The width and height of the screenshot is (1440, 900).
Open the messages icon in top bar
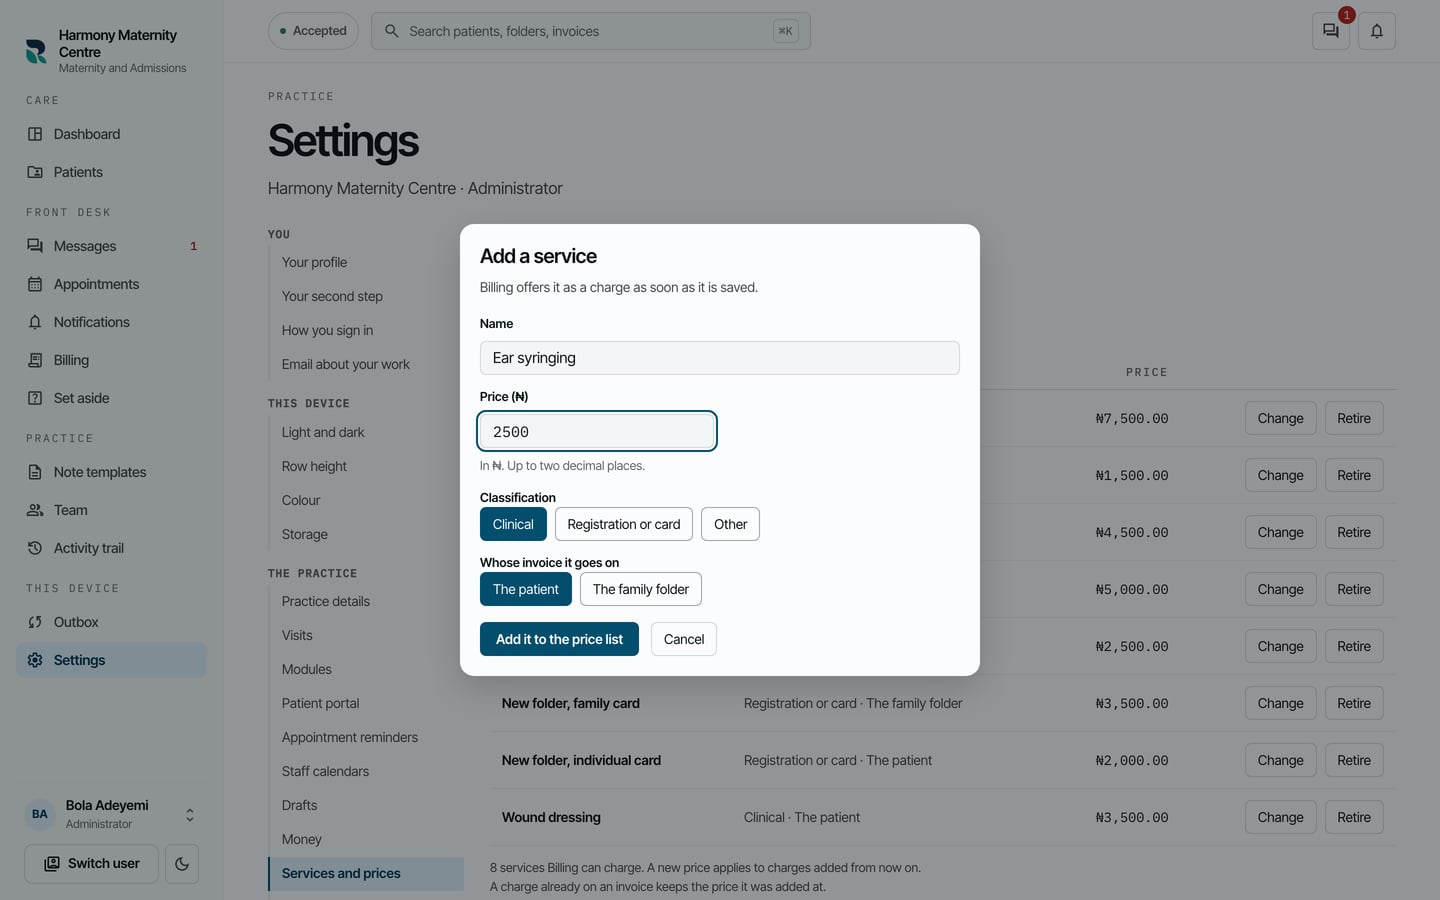(1330, 31)
